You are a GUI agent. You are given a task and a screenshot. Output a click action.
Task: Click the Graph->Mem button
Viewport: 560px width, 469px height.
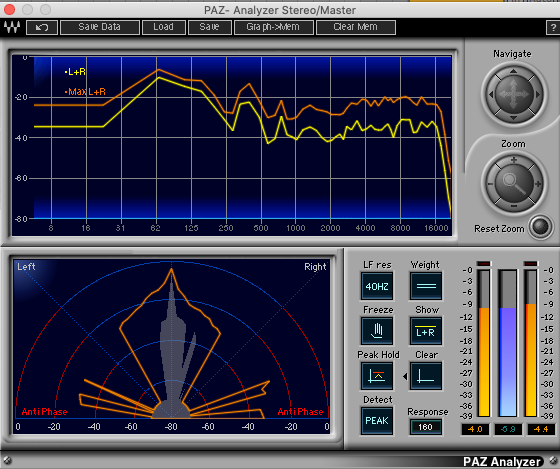(274, 28)
